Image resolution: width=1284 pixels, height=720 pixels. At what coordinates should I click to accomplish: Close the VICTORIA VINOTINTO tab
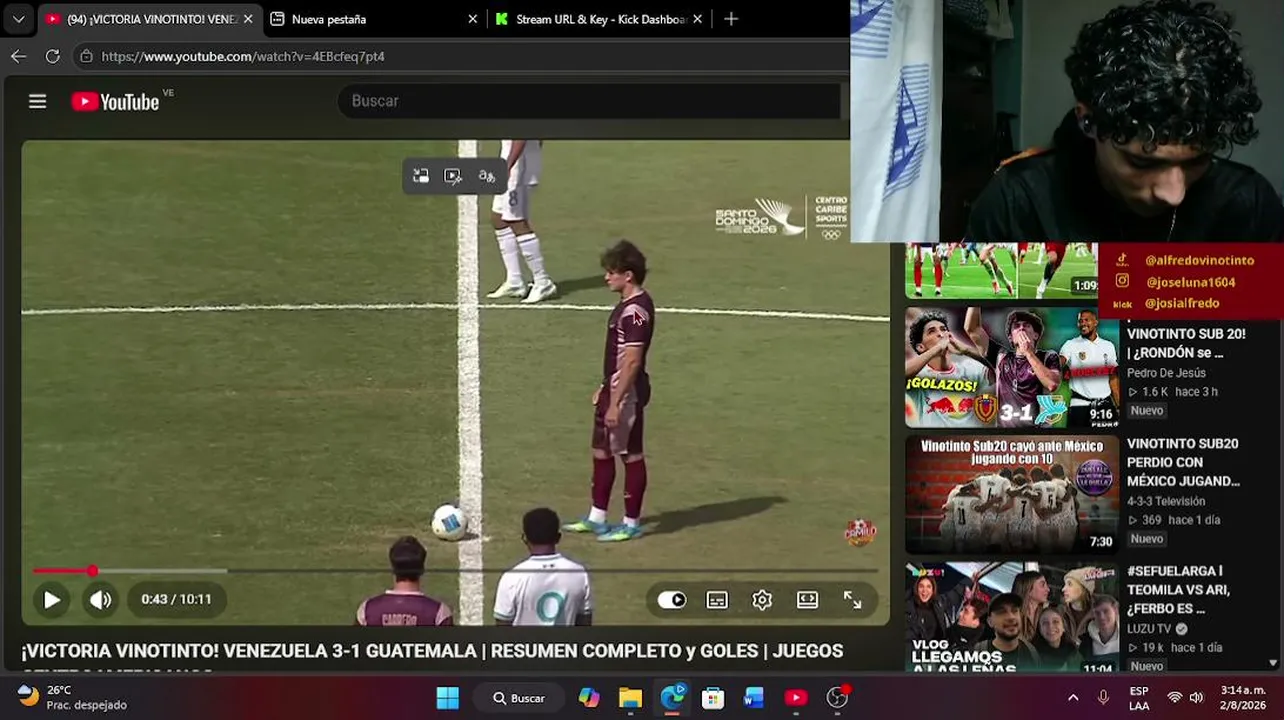click(x=248, y=19)
